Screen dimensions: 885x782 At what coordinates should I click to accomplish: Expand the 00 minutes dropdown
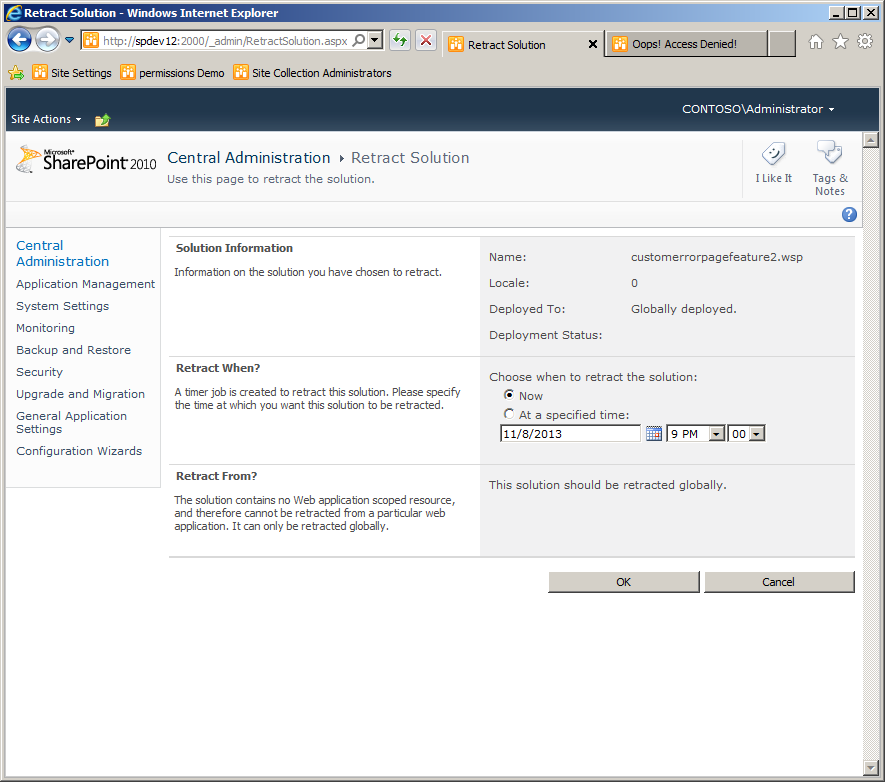[757, 434]
